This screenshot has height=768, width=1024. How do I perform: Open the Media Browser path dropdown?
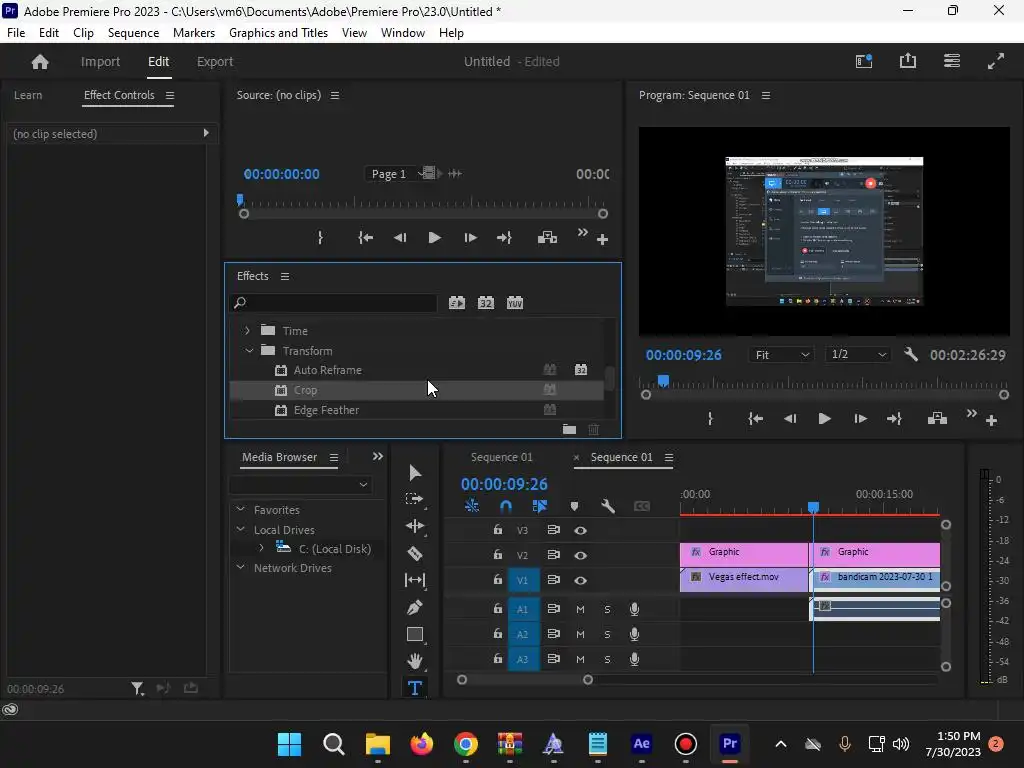(300, 485)
